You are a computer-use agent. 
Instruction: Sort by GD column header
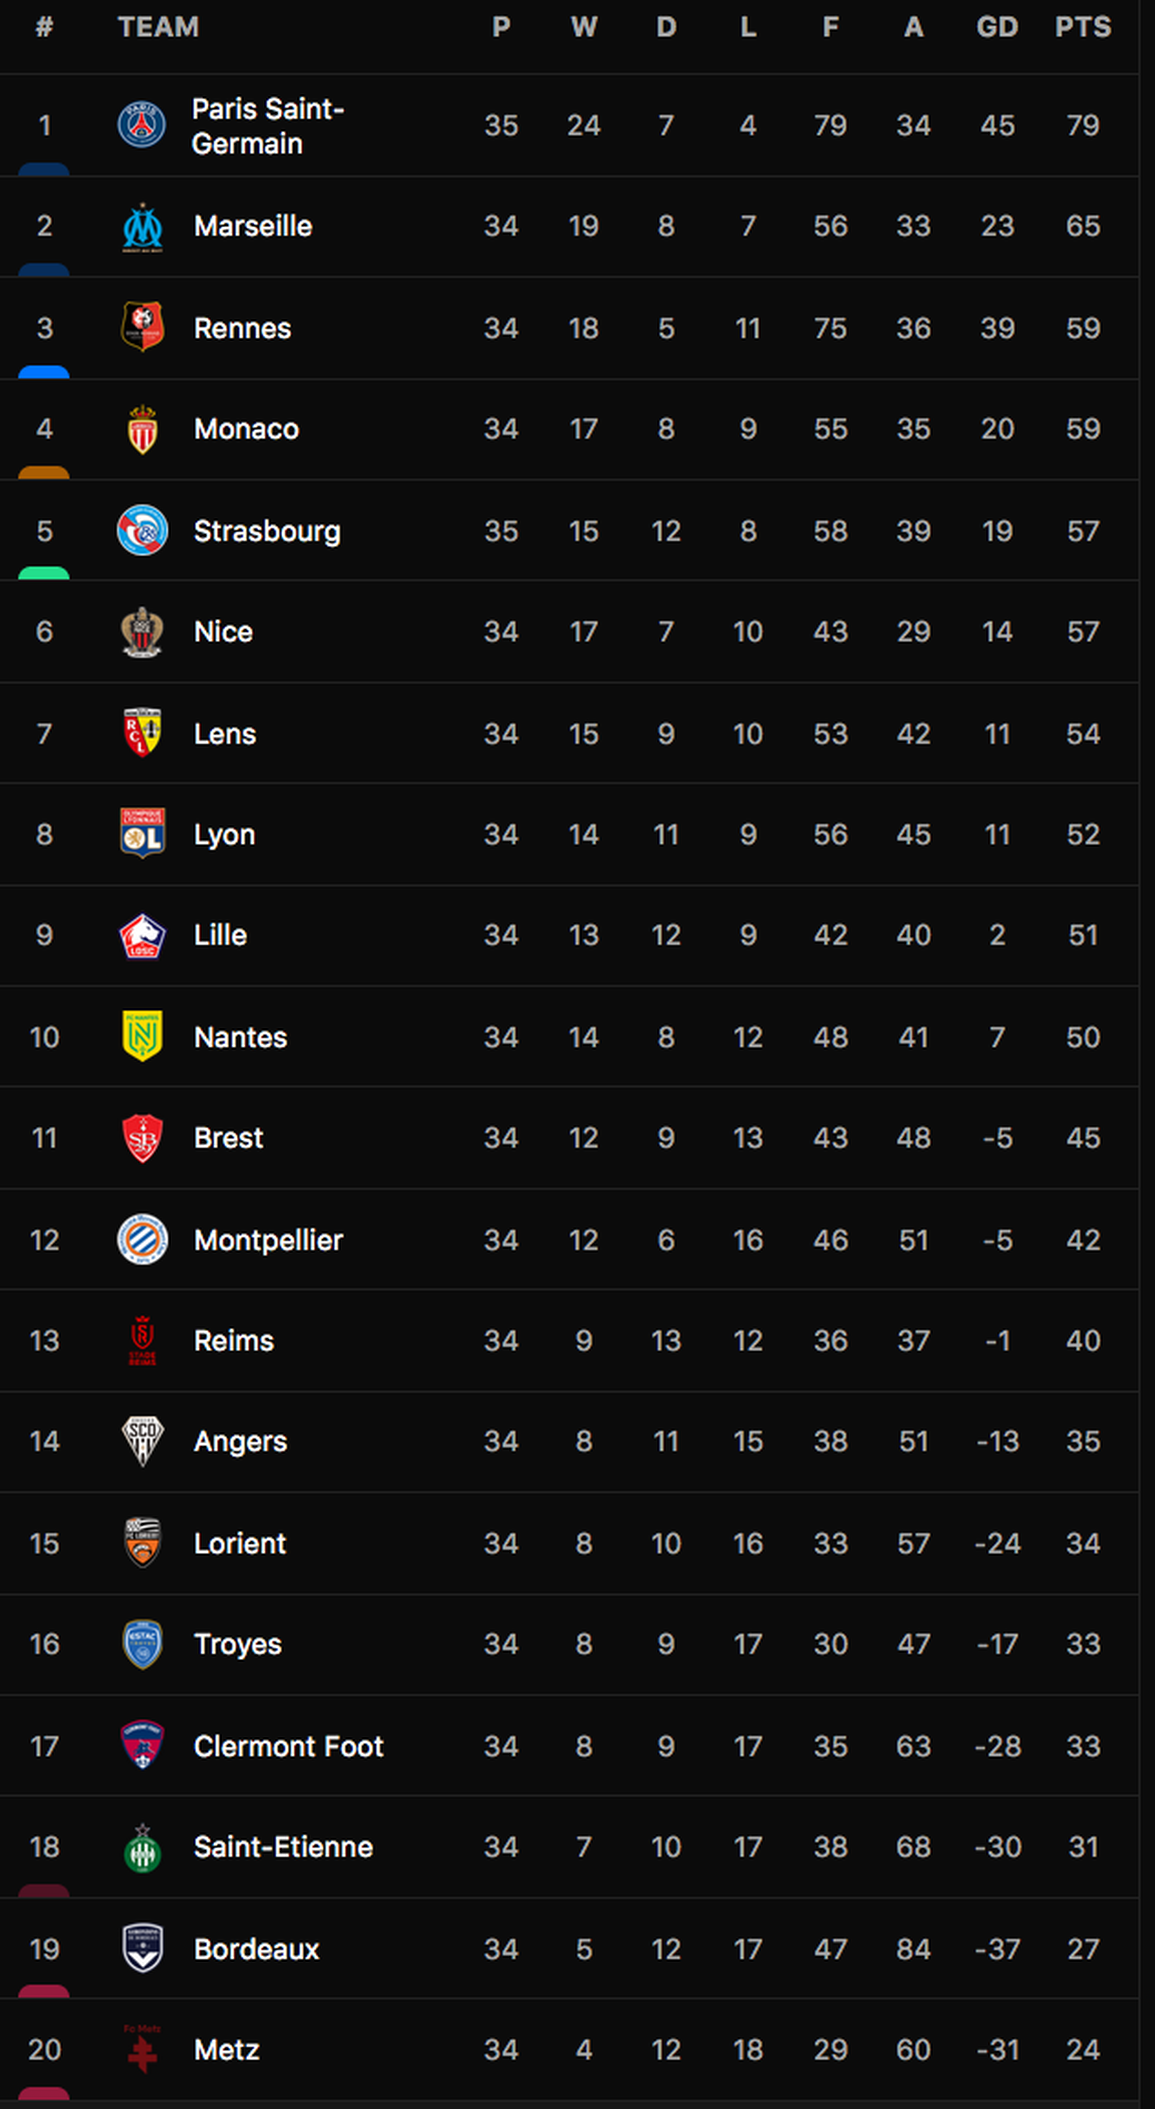(x=997, y=27)
